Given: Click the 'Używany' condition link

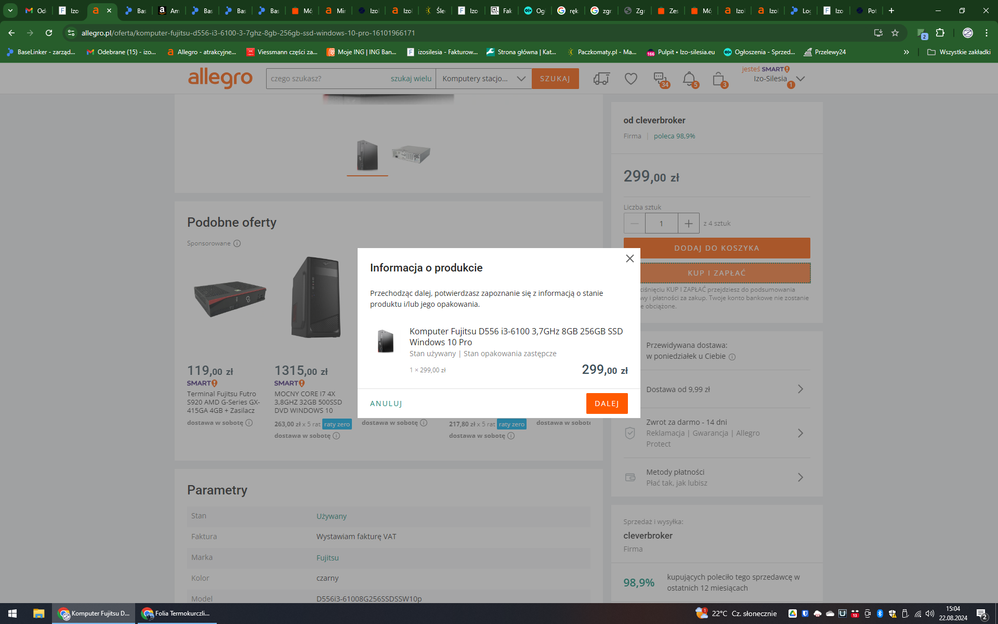Looking at the screenshot, I should coord(331,516).
